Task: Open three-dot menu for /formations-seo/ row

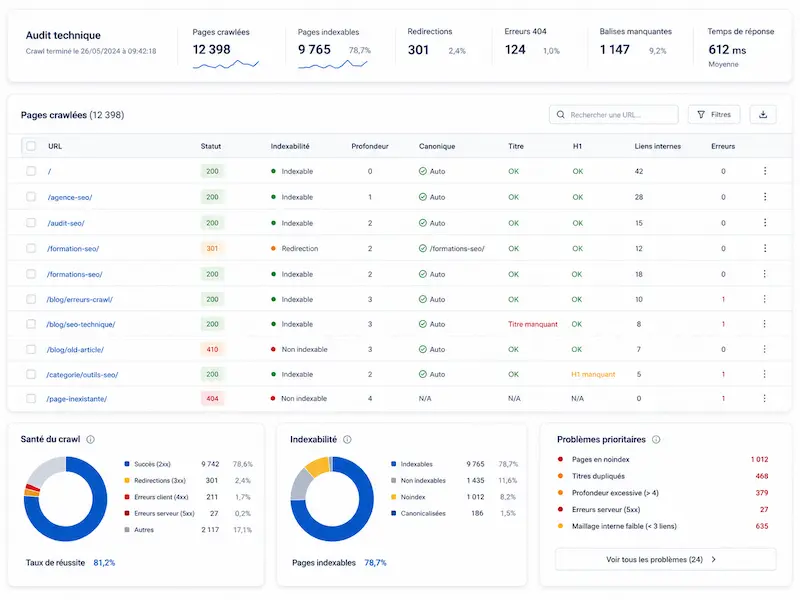Action: click(764, 274)
